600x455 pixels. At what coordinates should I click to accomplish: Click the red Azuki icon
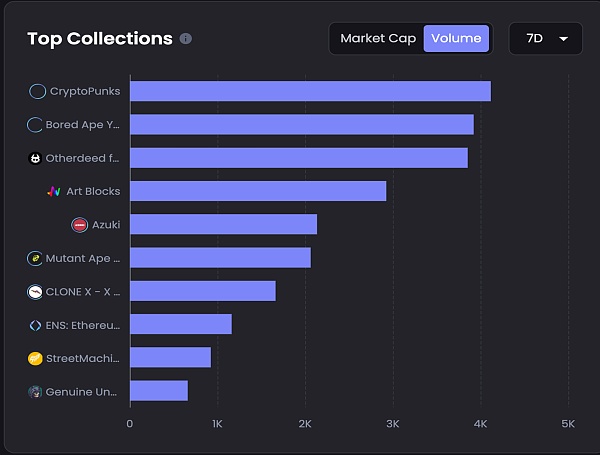(80, 225)
